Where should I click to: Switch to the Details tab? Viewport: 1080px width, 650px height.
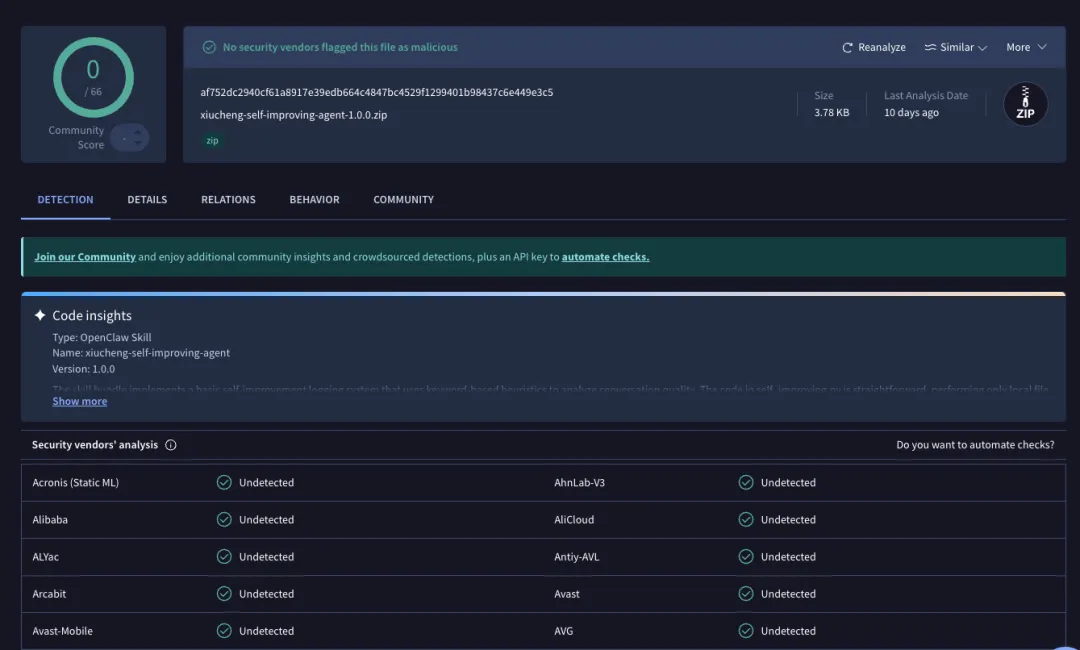[147, 200]
